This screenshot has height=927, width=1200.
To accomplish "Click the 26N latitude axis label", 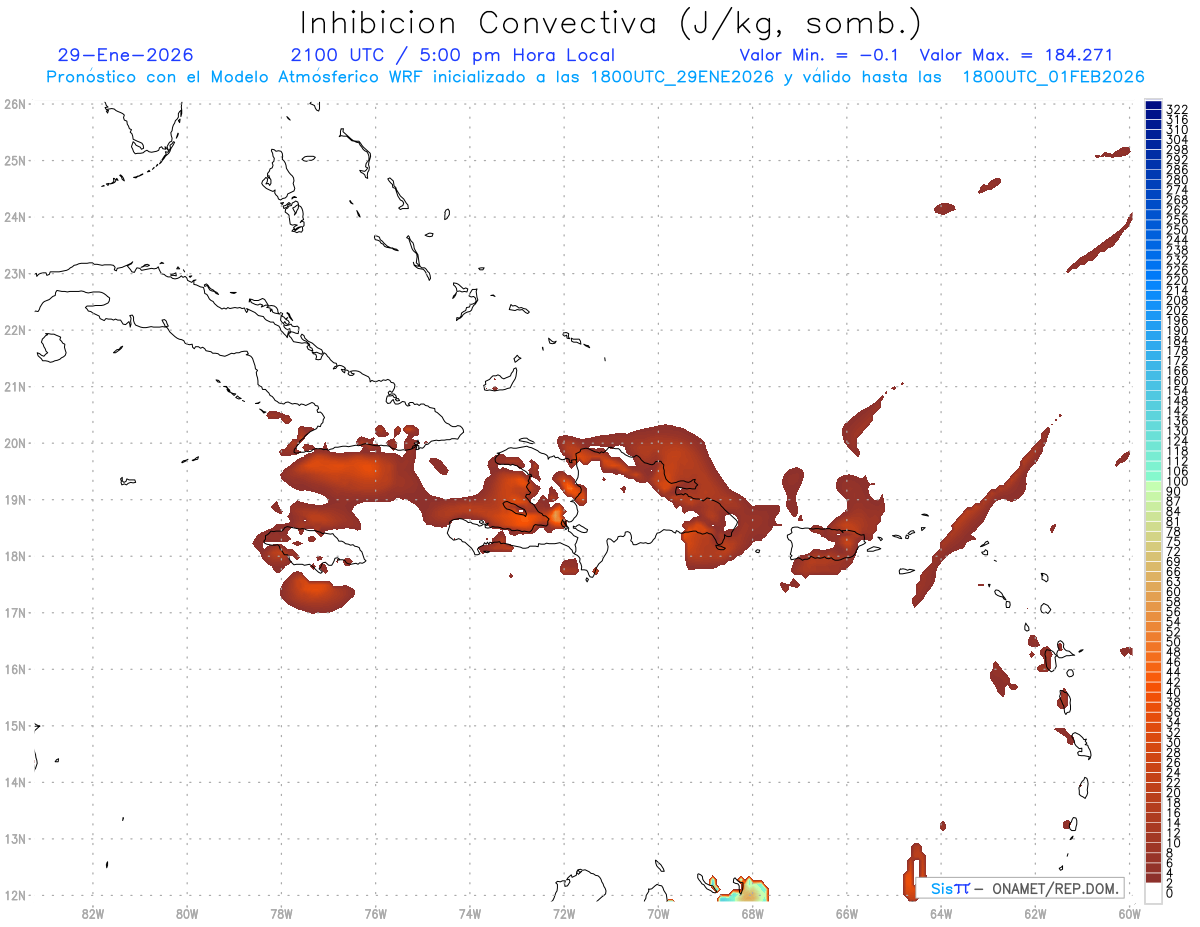I will tap(14, 104).
